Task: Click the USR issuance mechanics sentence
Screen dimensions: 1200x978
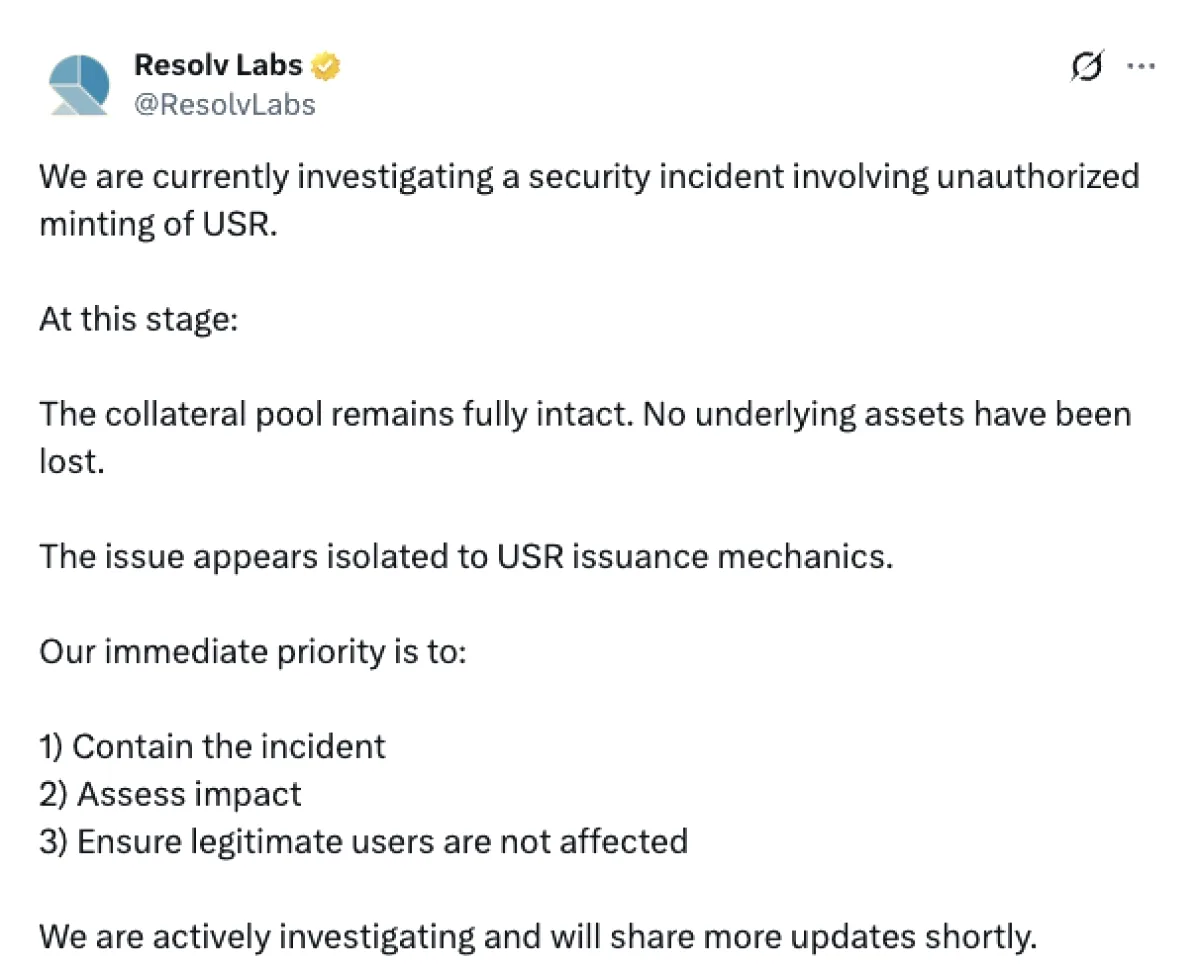Action: (466, 556)
